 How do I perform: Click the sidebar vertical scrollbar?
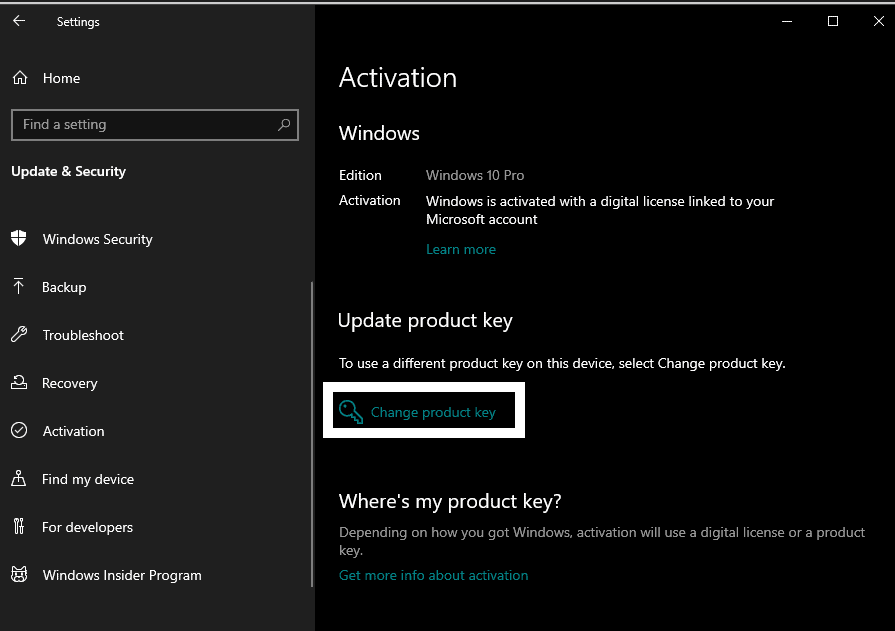pyautogui.click(x=312, y=434)
